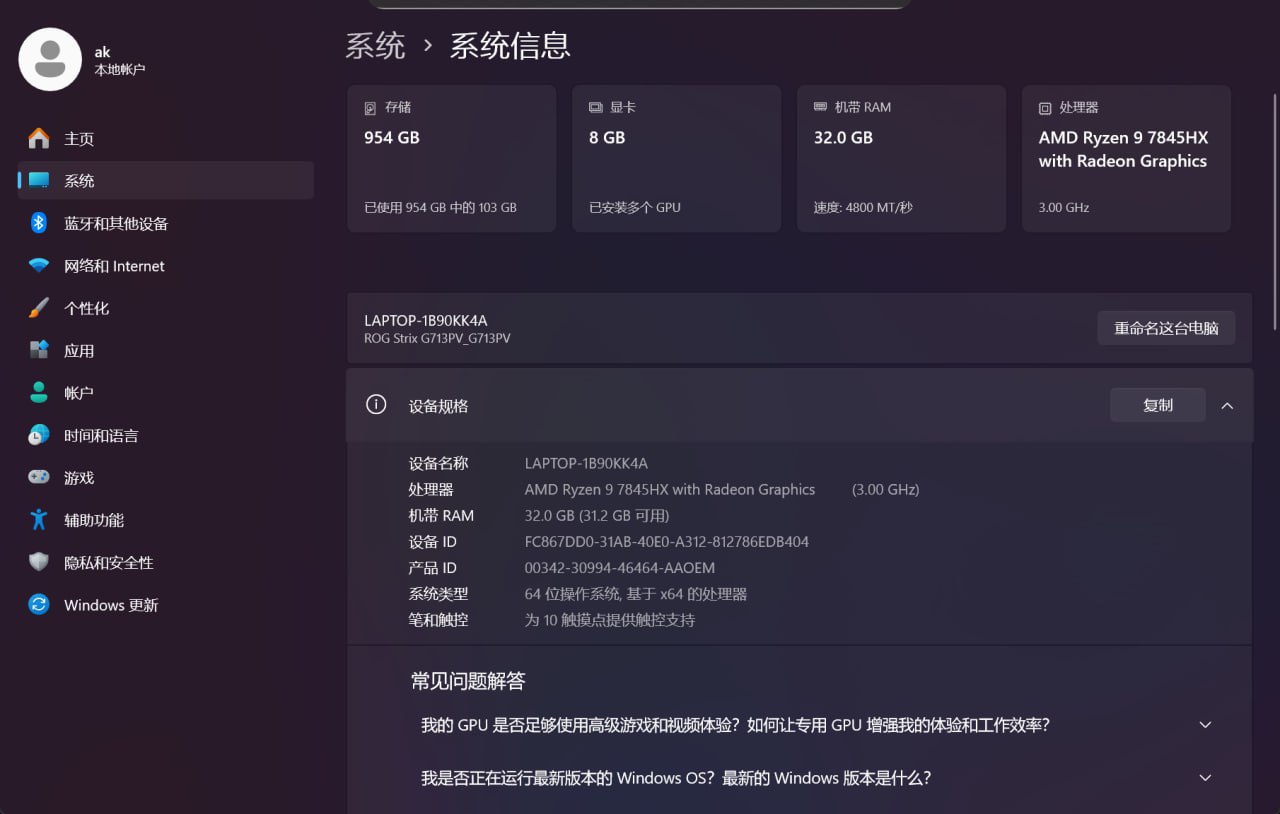Open Personalization (个性化) paintbrush icon

pyautogui.click(x=39, y=308)
